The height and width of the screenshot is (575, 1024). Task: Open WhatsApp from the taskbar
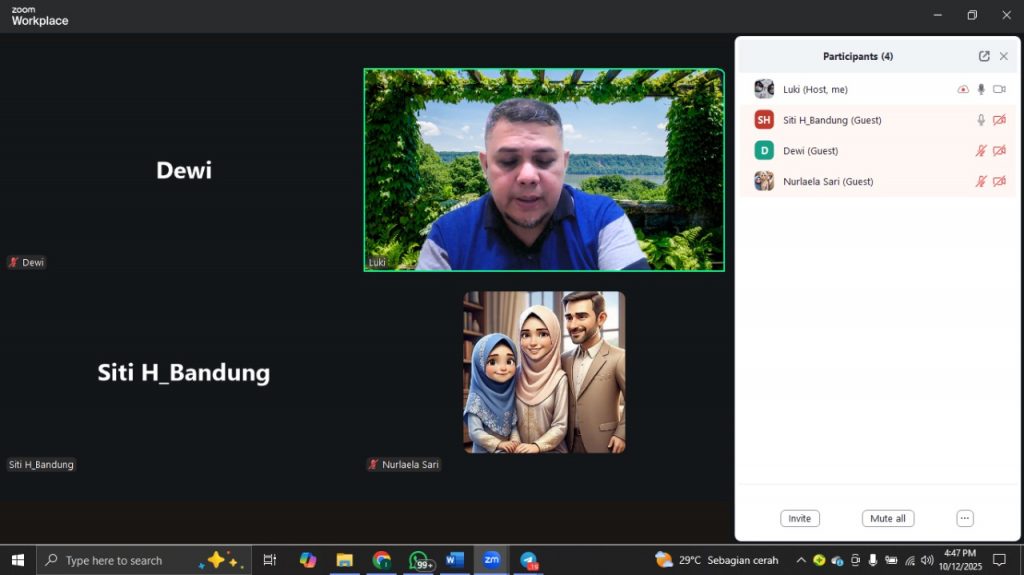coord(419,560)
